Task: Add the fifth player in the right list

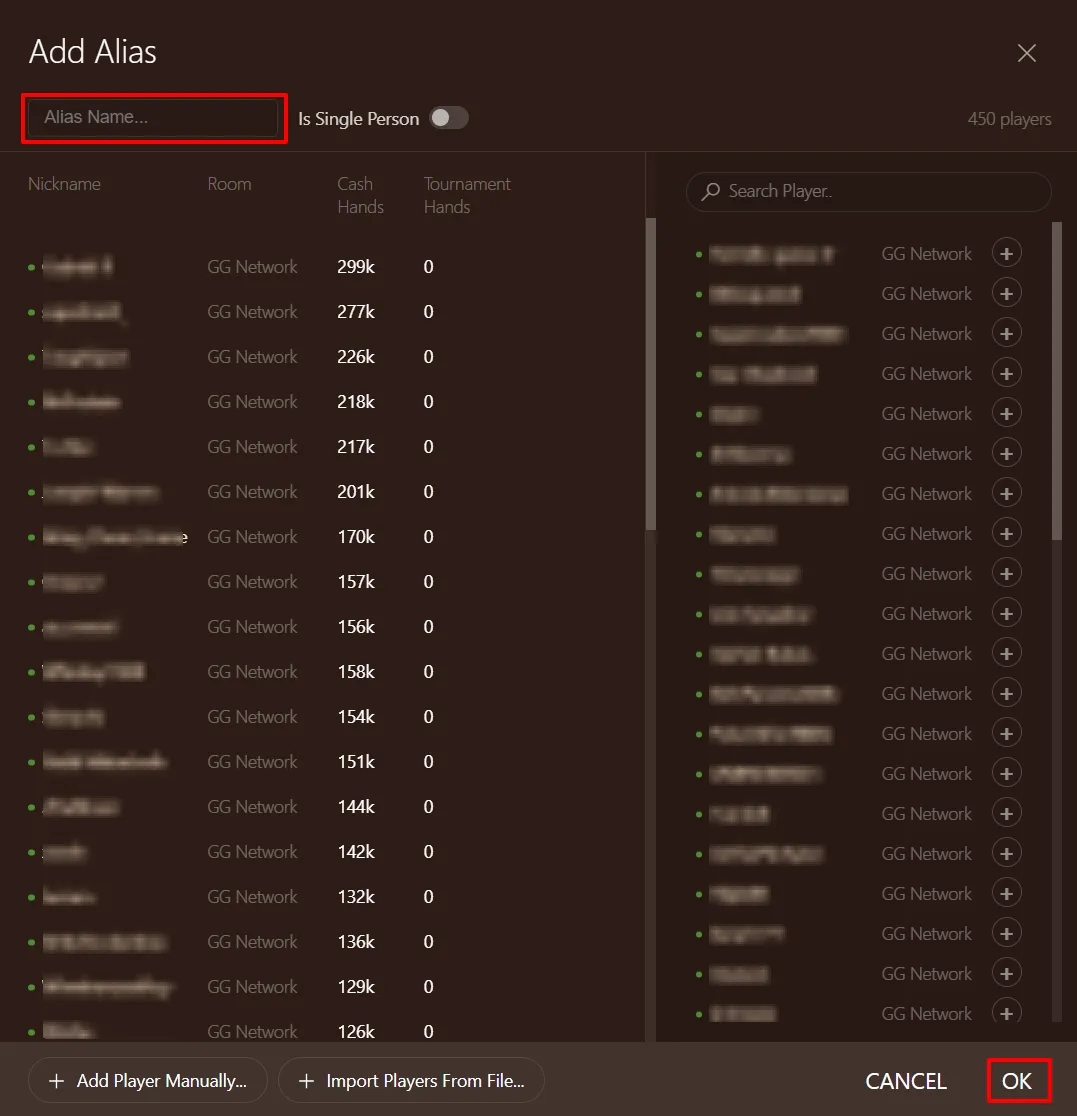Action: (x=1006, y=414)
